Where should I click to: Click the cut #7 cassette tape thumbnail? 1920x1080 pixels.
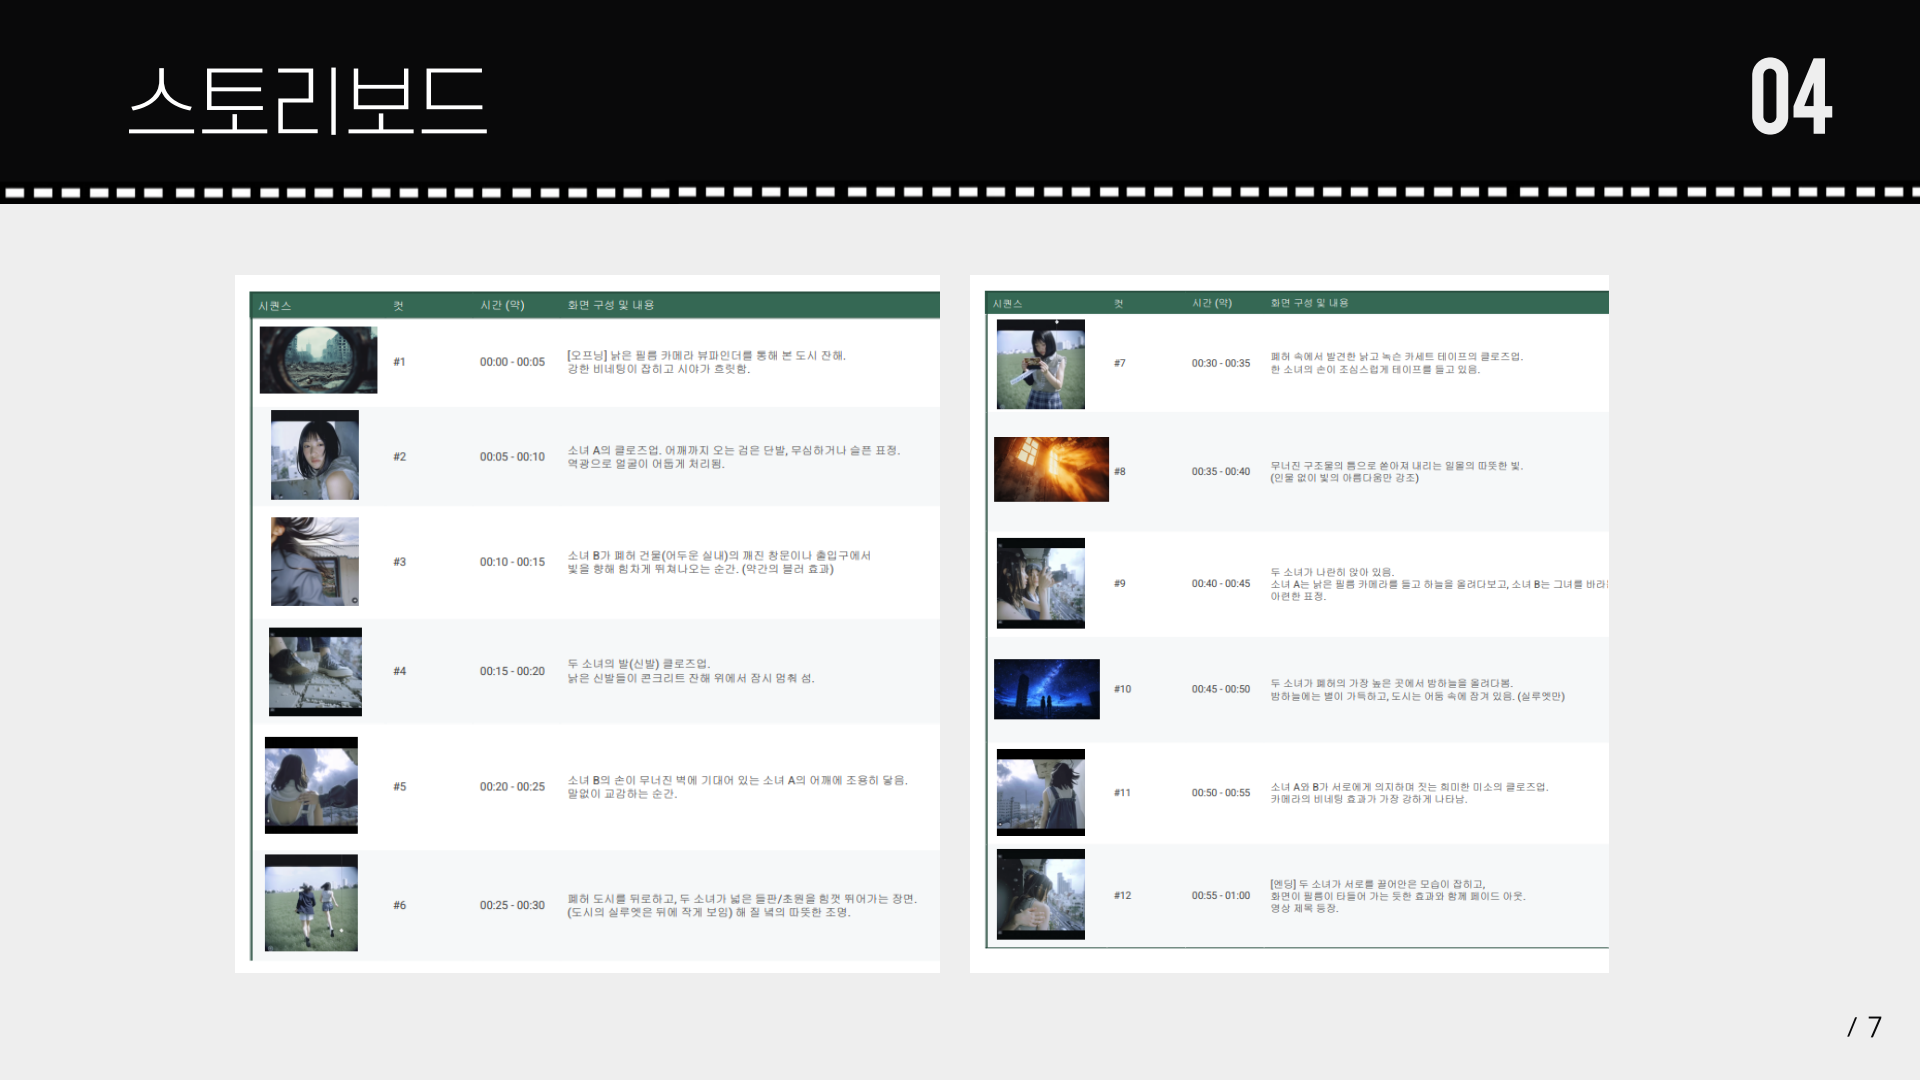tap(1040, 364)
